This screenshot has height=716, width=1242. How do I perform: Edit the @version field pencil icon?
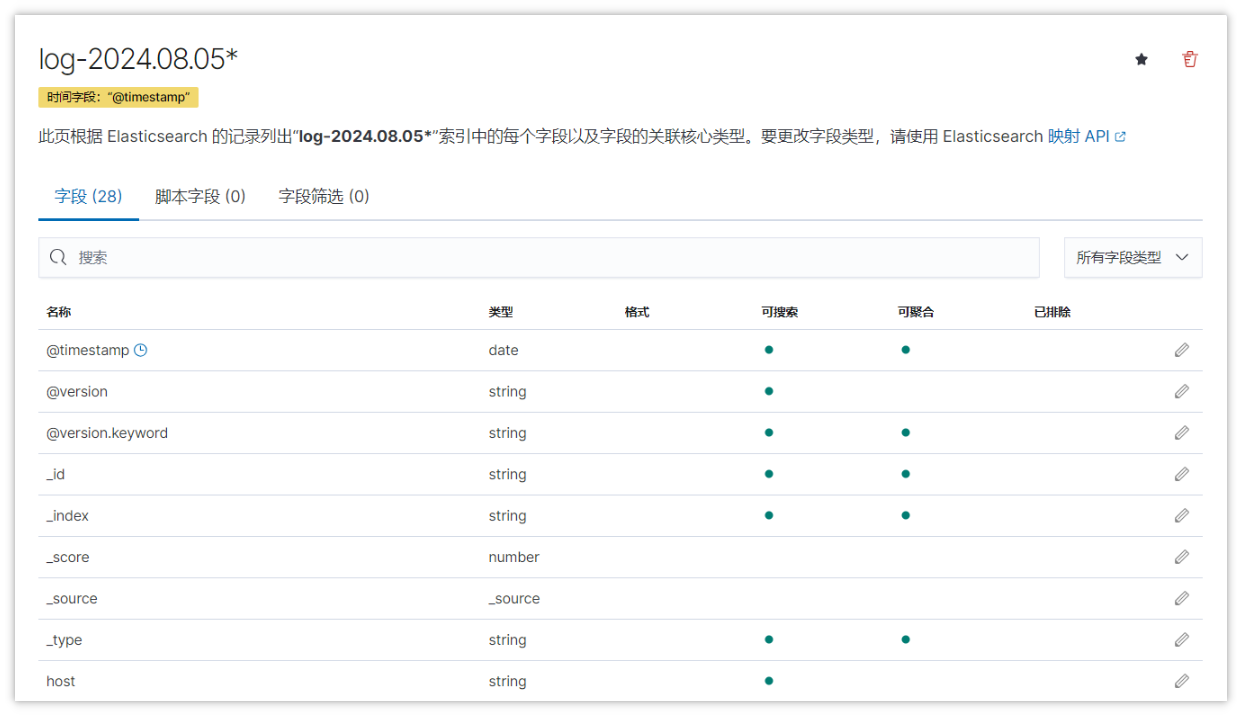tap(1182, 392)
